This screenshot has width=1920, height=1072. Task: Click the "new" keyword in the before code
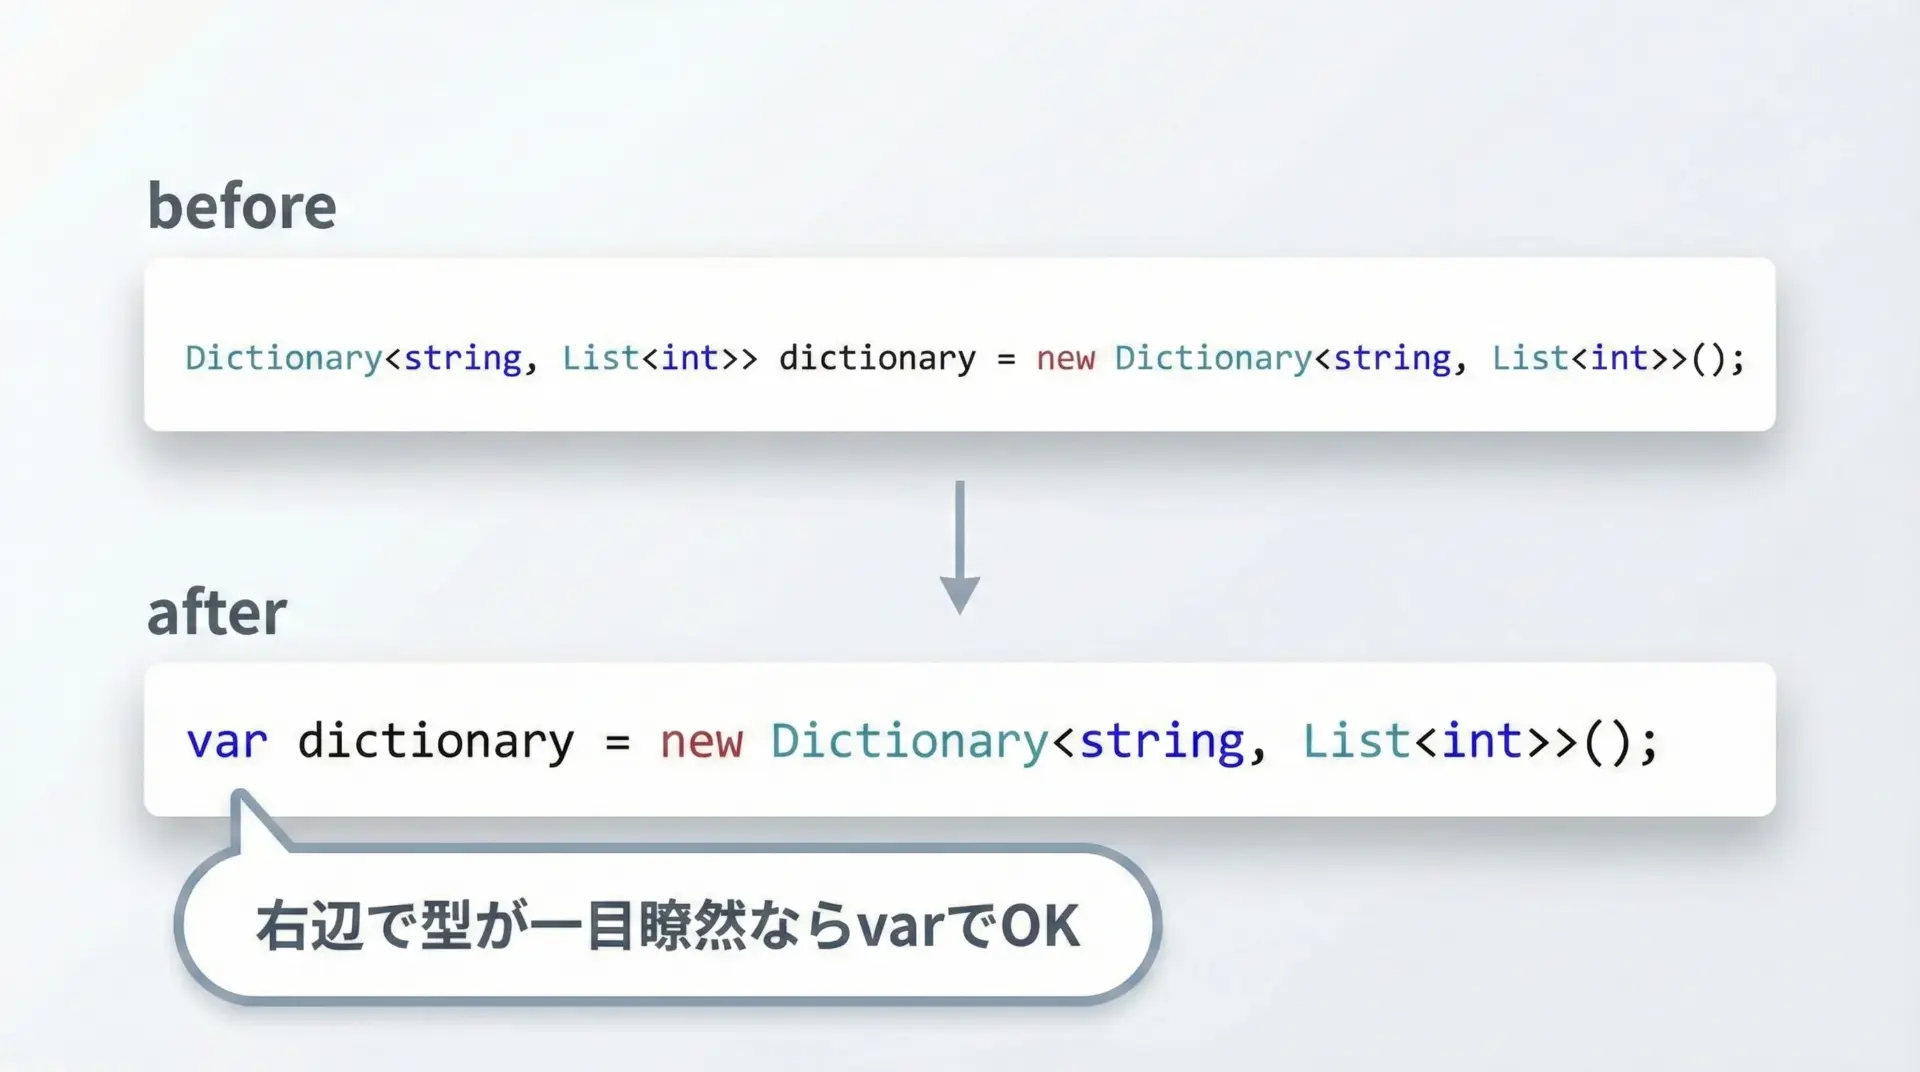pos(1065,358)
